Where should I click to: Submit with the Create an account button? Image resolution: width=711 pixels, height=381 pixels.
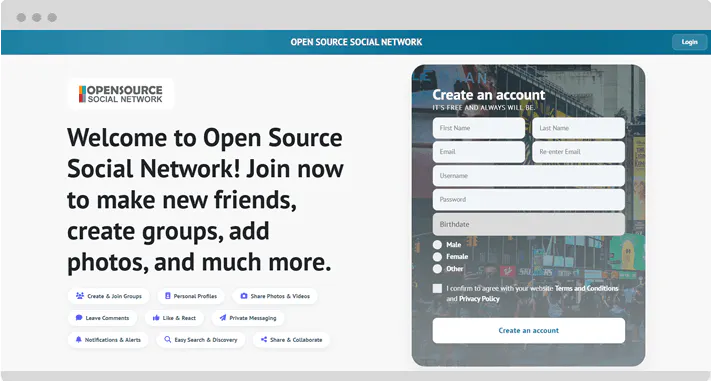pyautogui.click(x=529, y=330)
